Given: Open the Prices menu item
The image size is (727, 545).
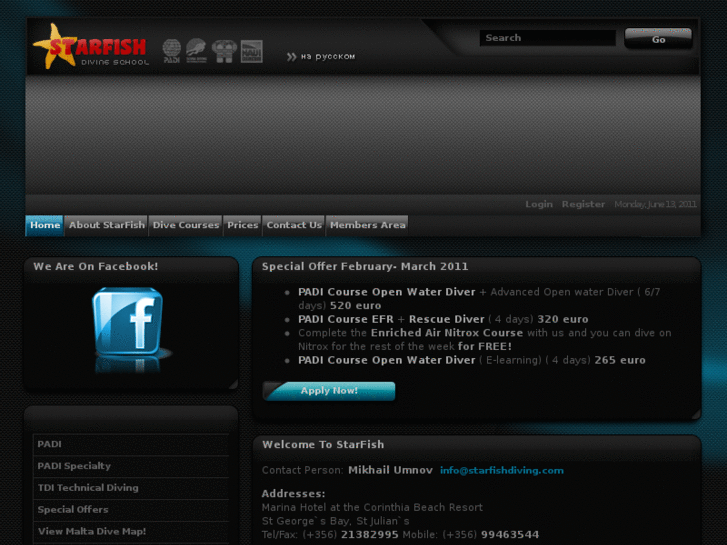Looking at the screenshot, I should pos(242,225).
